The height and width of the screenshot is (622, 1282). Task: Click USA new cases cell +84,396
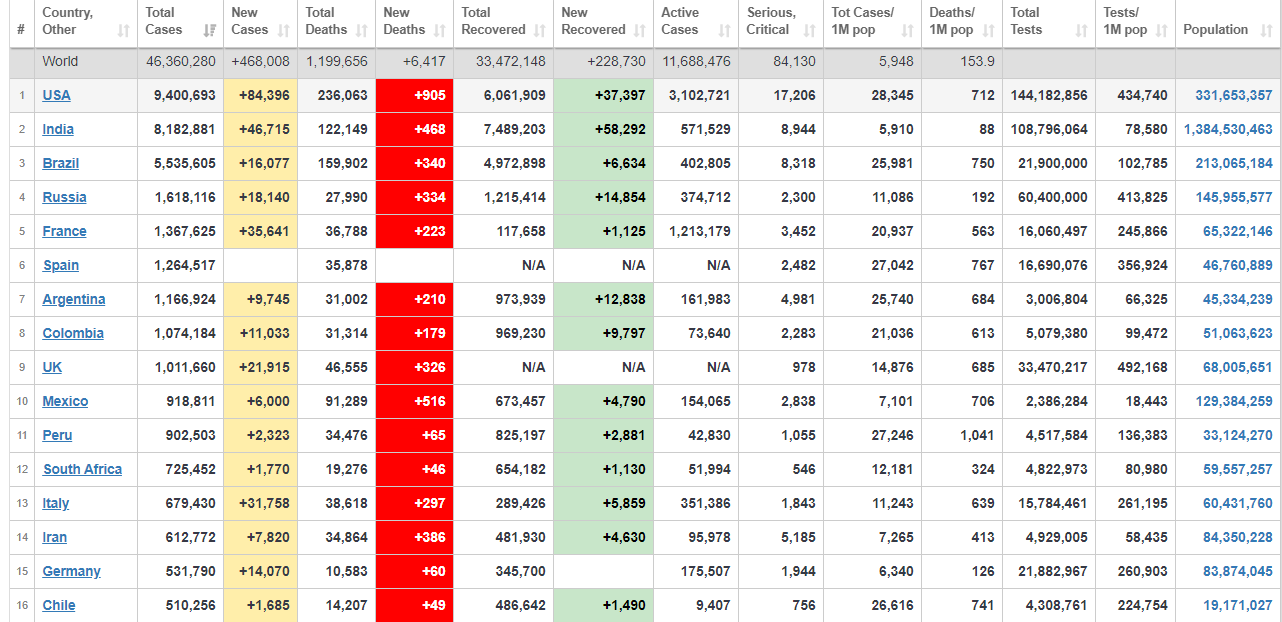(260, 95)
